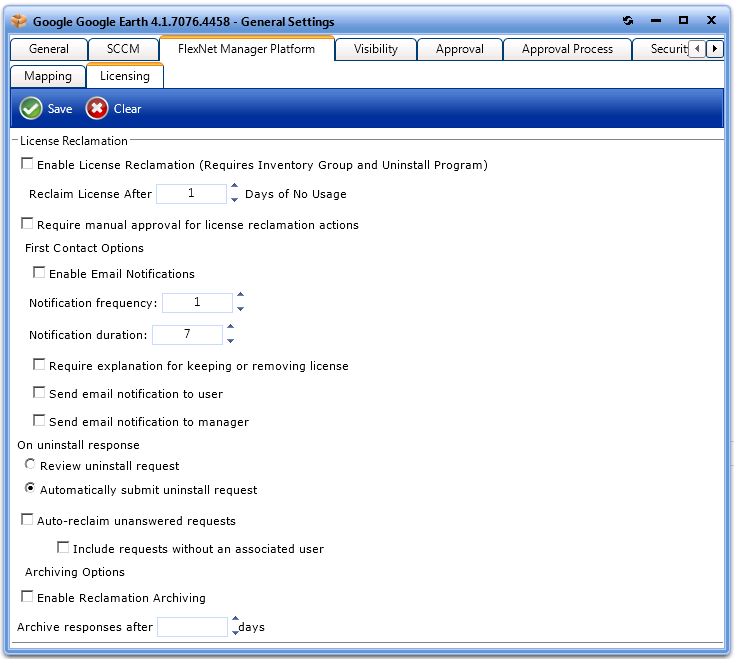Switch to the Mapping sub-tab

48,76
